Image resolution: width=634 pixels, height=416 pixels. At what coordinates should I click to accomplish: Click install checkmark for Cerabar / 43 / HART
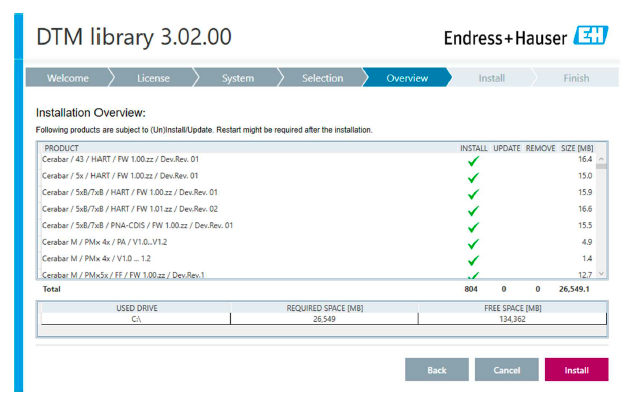(x=473, y=160)
